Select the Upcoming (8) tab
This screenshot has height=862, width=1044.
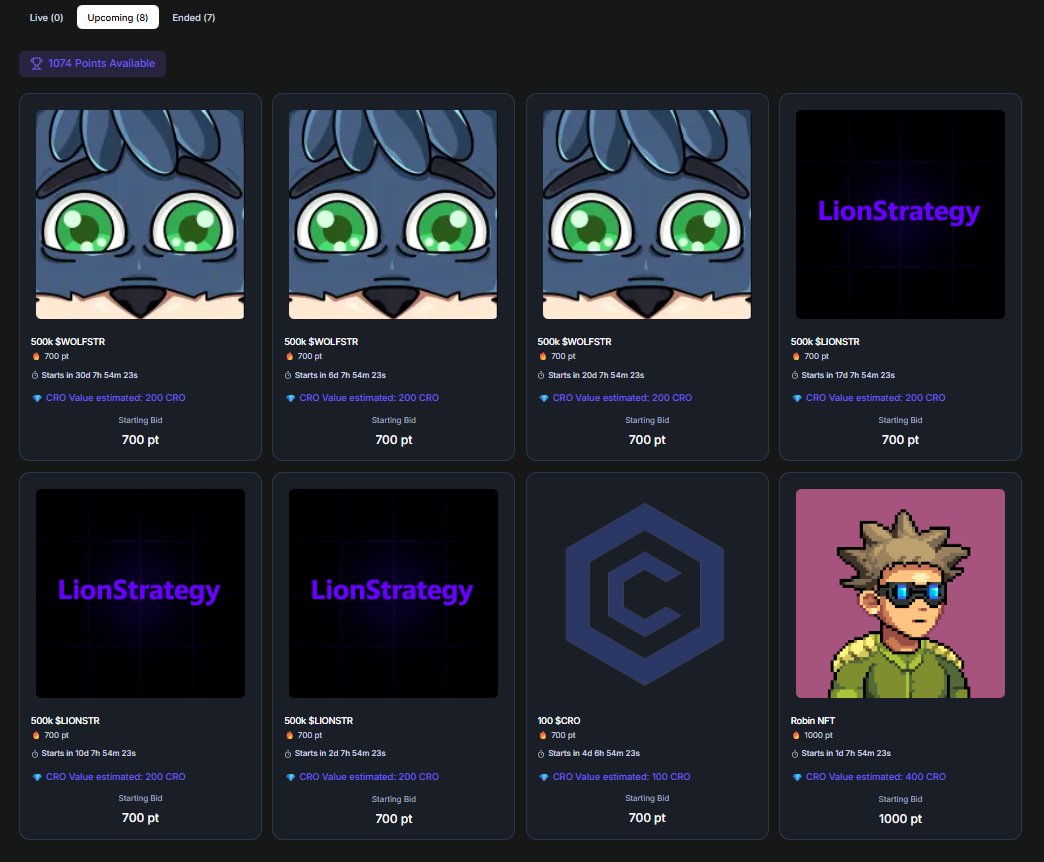coord(118,17)
